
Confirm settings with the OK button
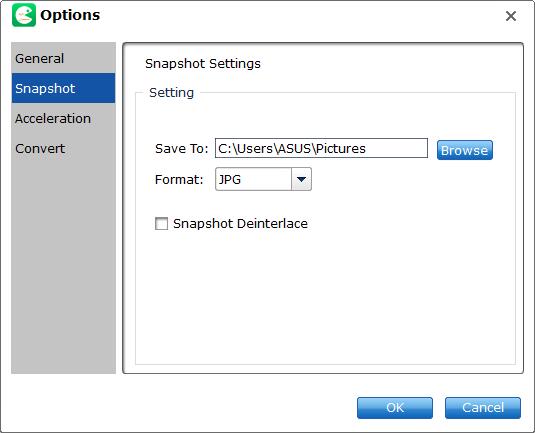click(395, 407)
